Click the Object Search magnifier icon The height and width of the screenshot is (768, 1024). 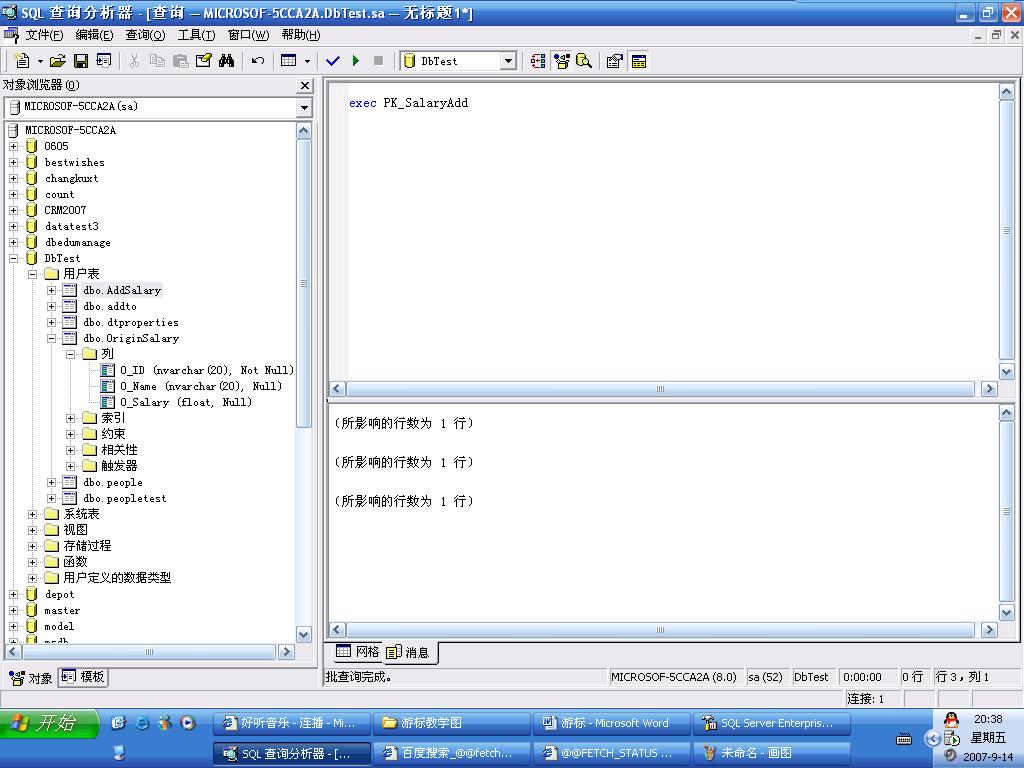point(584,61)
